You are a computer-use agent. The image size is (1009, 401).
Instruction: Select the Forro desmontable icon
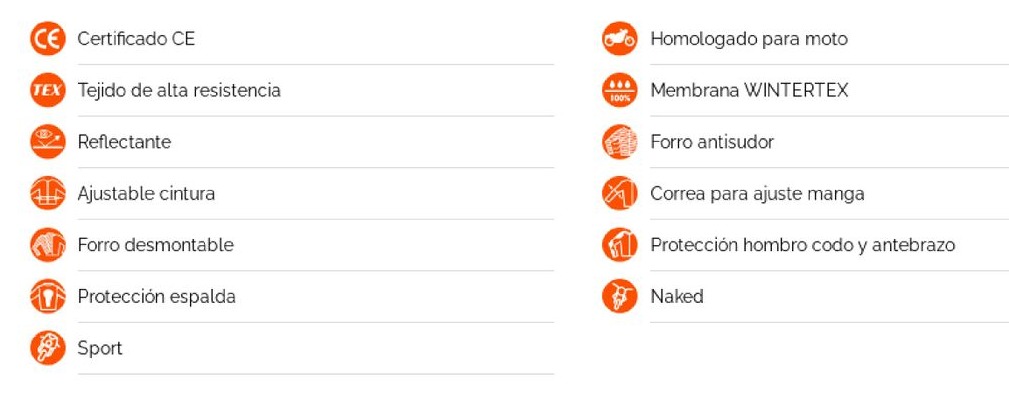click(48, 245)
